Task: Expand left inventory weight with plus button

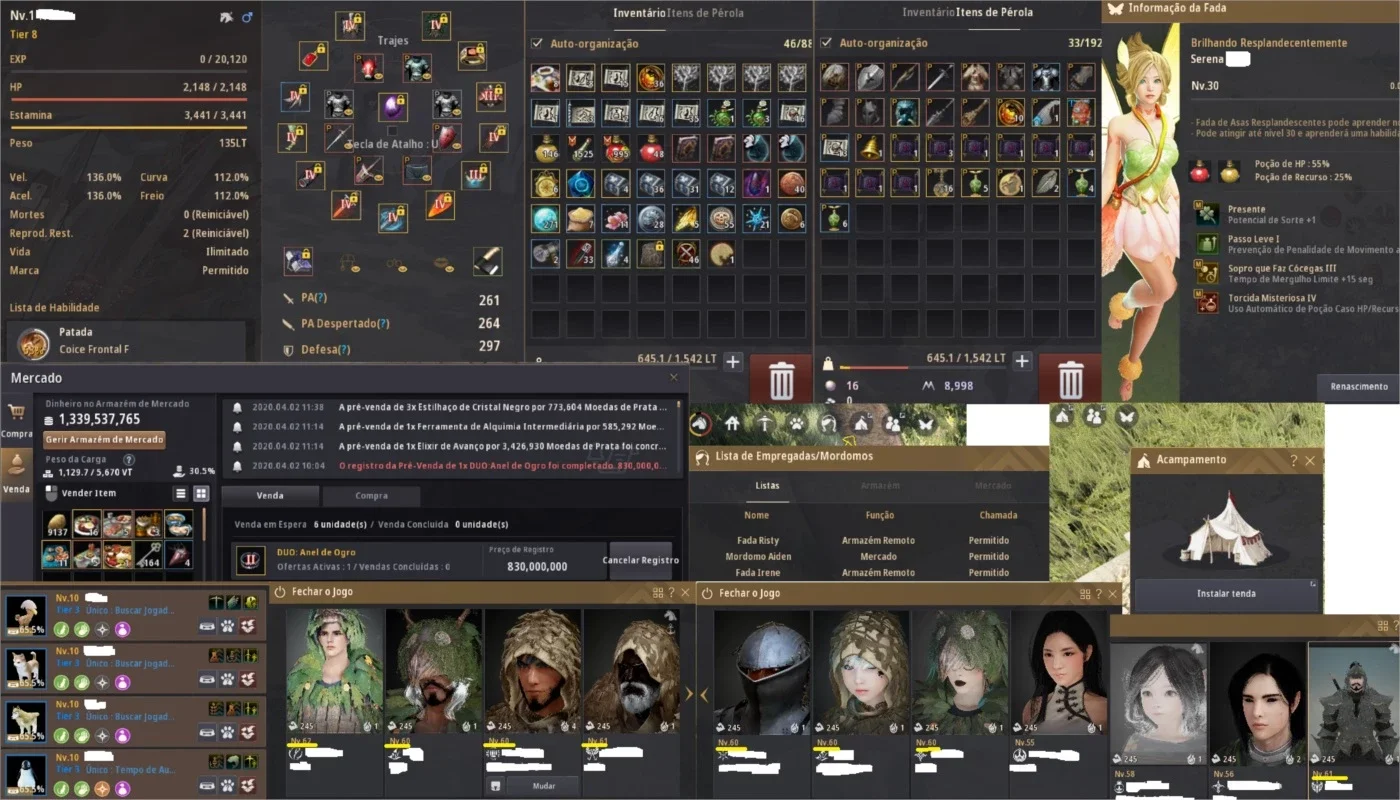Action: coord(733,361)
